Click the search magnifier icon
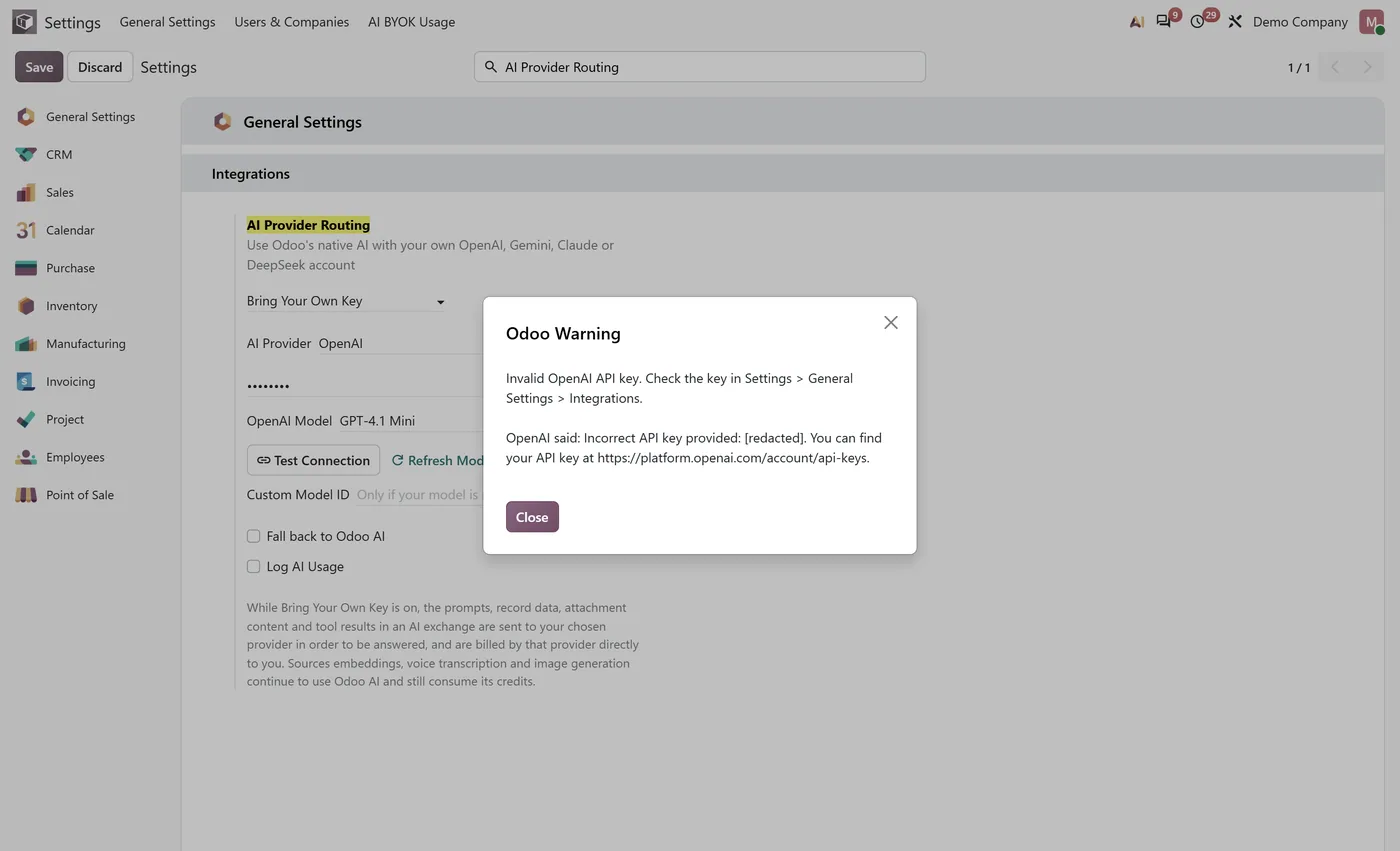The image size is (1400, 851). [491, 67]
